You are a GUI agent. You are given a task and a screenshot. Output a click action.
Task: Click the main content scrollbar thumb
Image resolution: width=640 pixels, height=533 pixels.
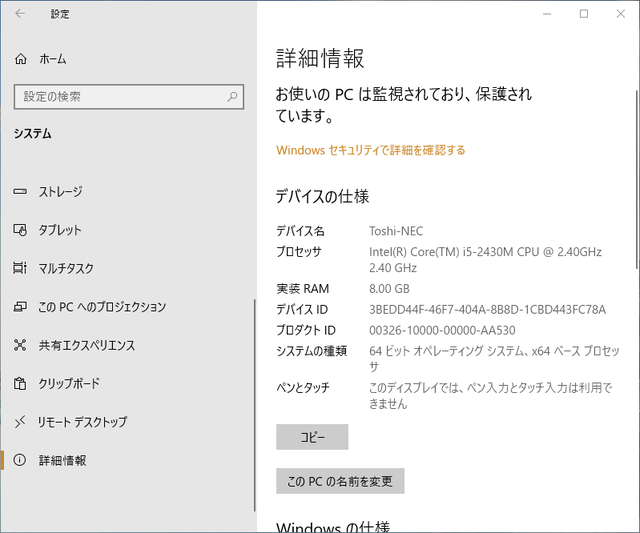click(x=637, y=179)
